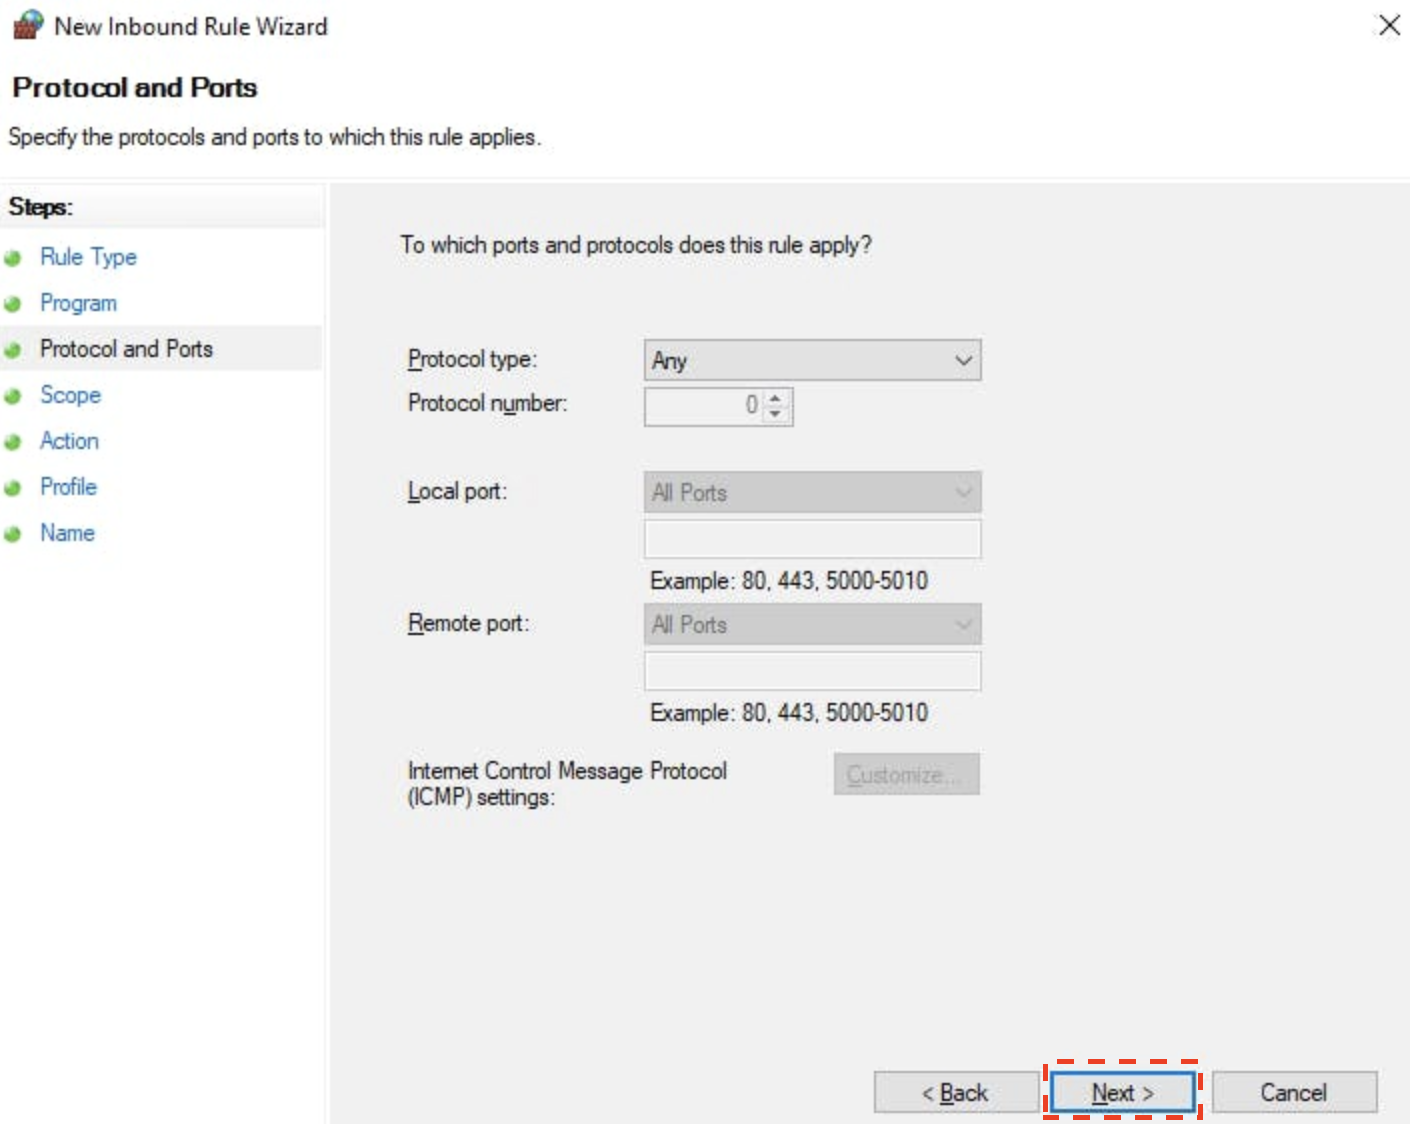Click green bullet beside Rule Type
The image size is (1410, 1124).
tap(13, 258)
